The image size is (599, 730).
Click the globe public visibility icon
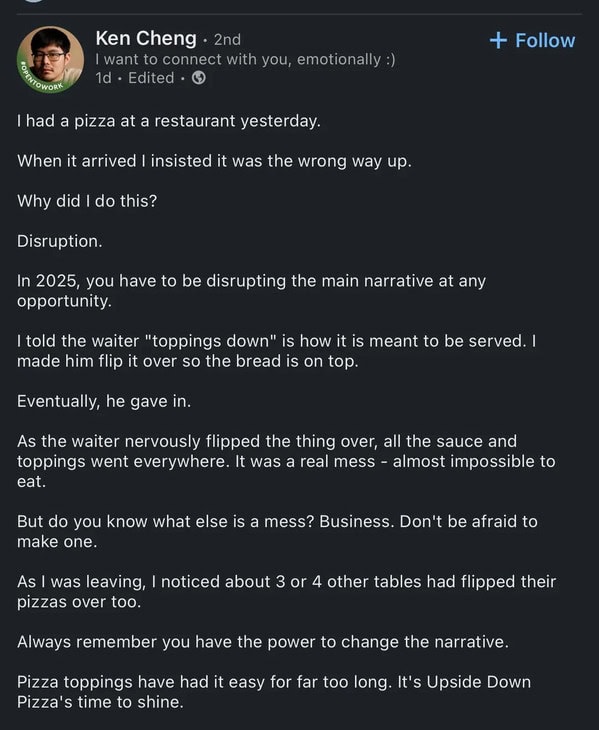199,78
